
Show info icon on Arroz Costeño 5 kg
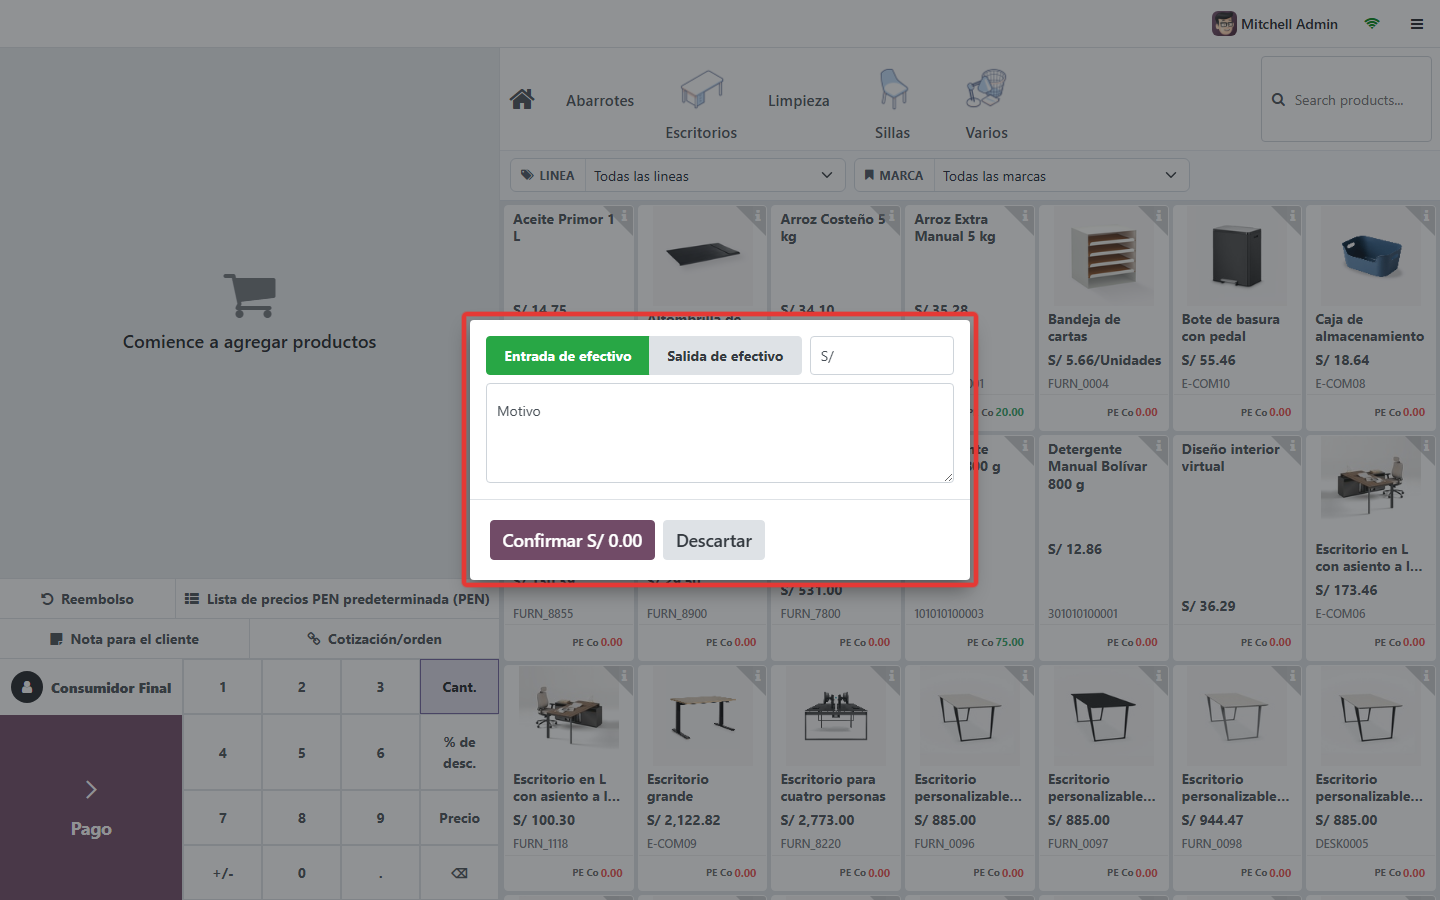click(x=891, y=215)
